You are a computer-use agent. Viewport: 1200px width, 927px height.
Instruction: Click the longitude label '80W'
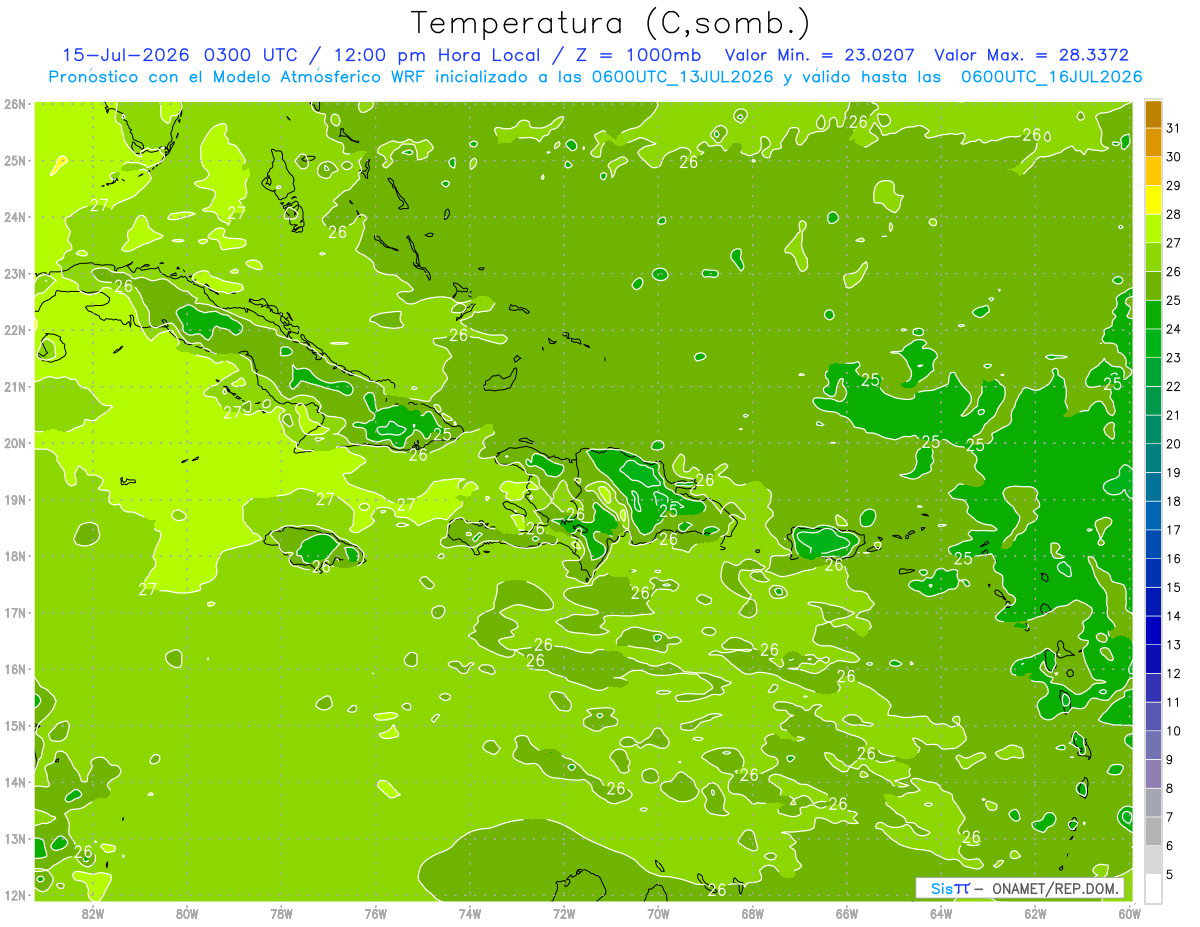187,913
